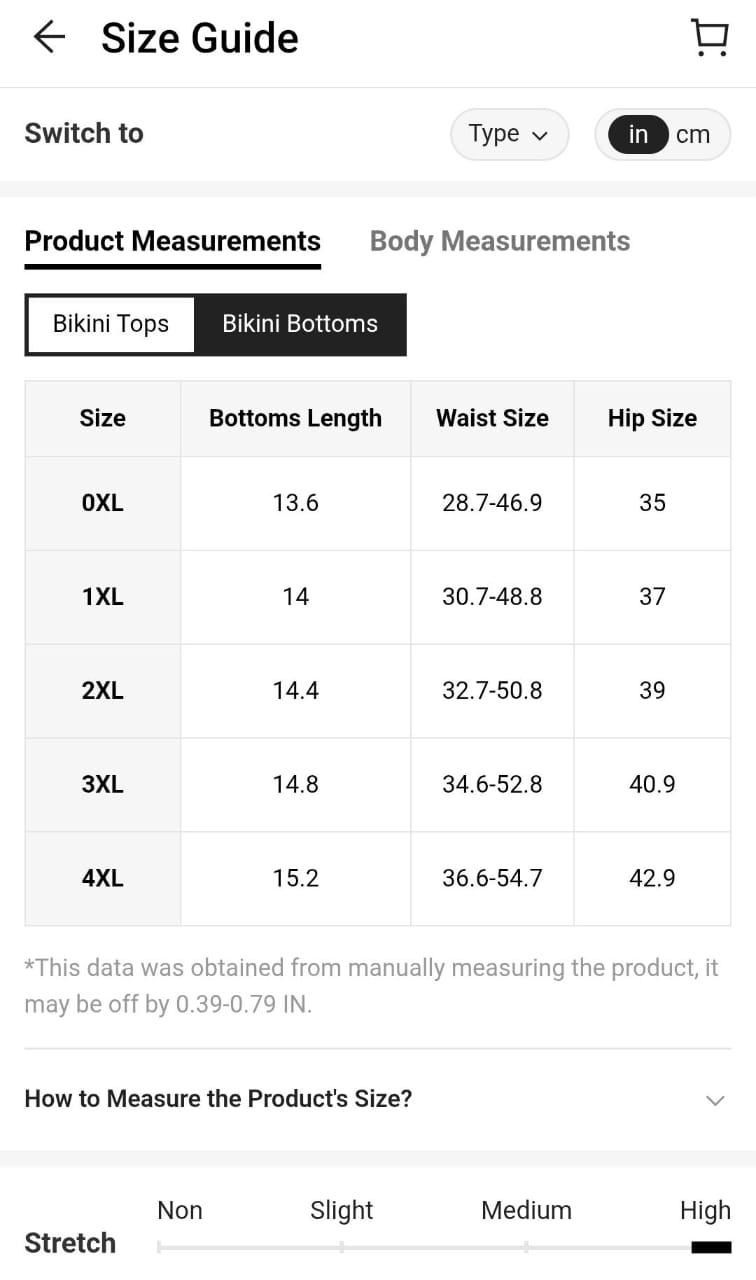
Task: Click the Type dropdown chevron arrow
Action: pyautogui.click(x=540, y=136)
